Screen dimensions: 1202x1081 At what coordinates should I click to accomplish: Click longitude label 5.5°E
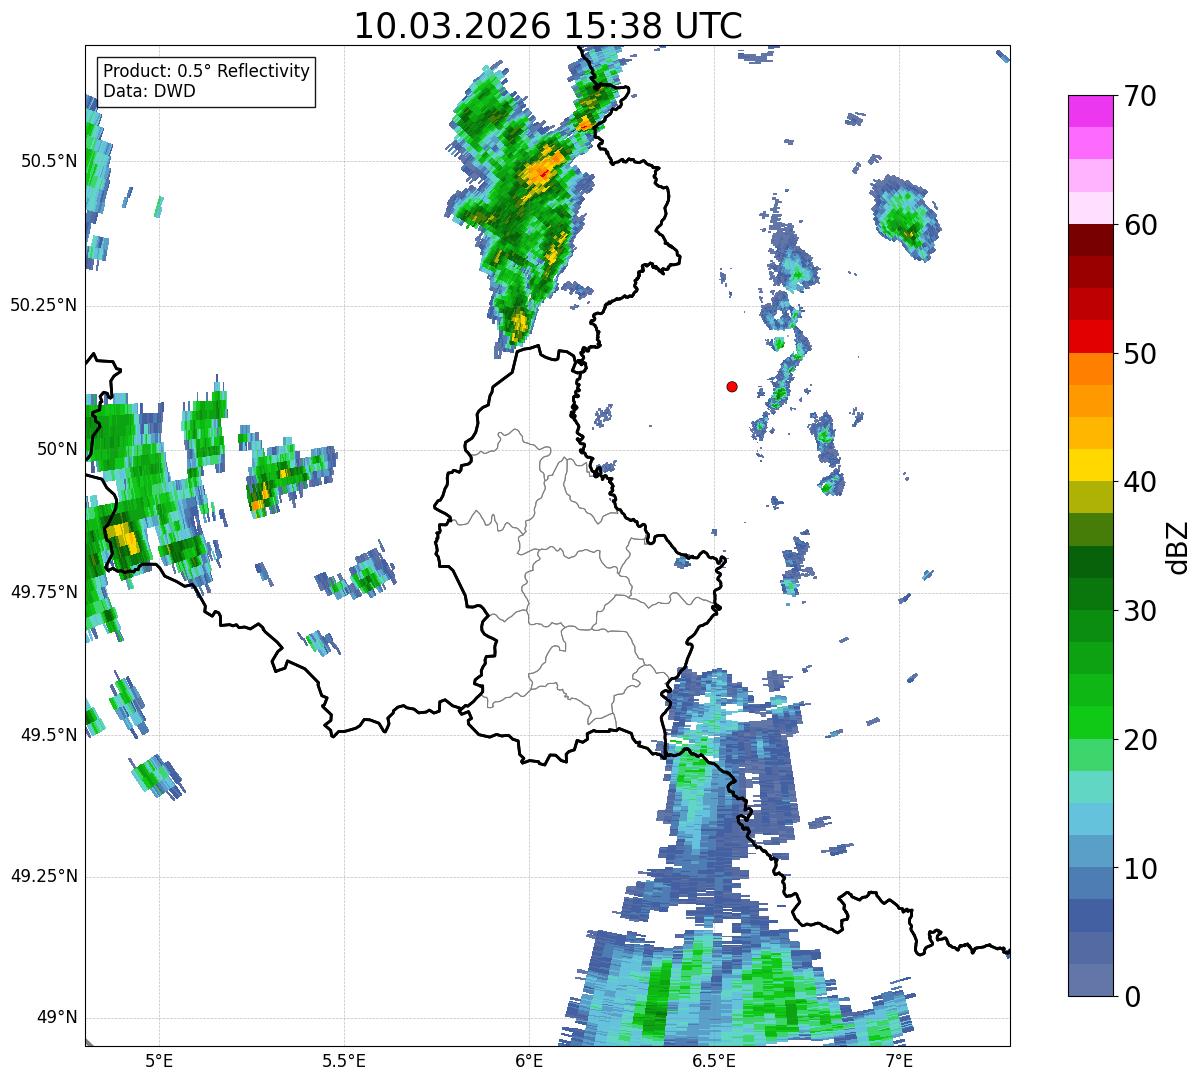coord(343,1060)
